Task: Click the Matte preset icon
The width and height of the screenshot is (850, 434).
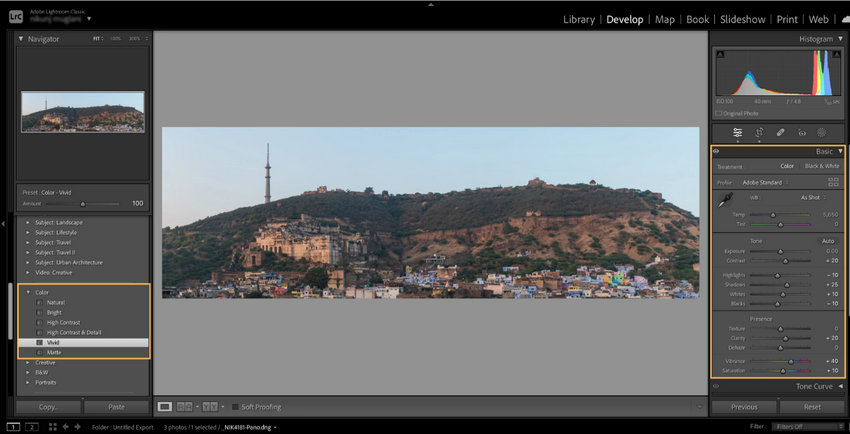Action: 40,353
